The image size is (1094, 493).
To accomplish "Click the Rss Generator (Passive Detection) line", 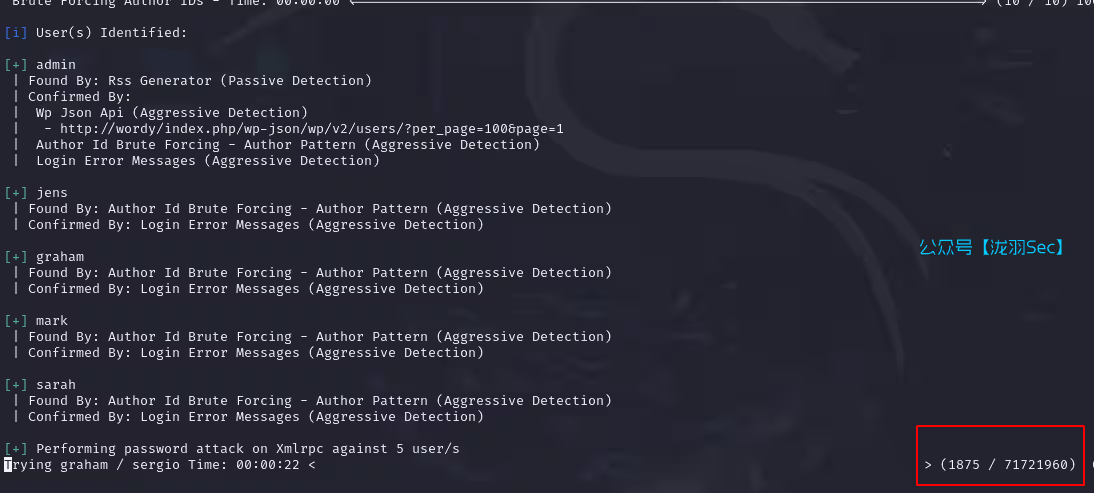I will click(200, 81).
